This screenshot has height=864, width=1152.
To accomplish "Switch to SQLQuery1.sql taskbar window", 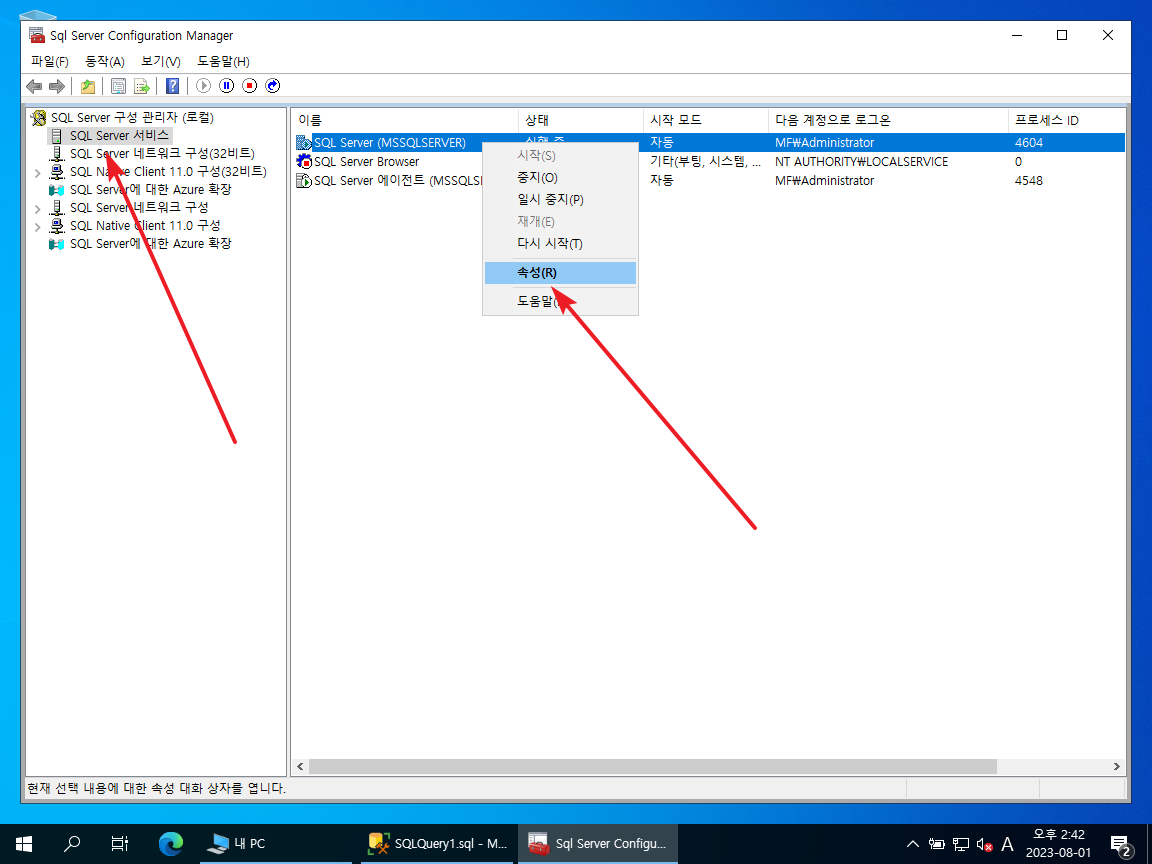I will click(x=438, y=843).
